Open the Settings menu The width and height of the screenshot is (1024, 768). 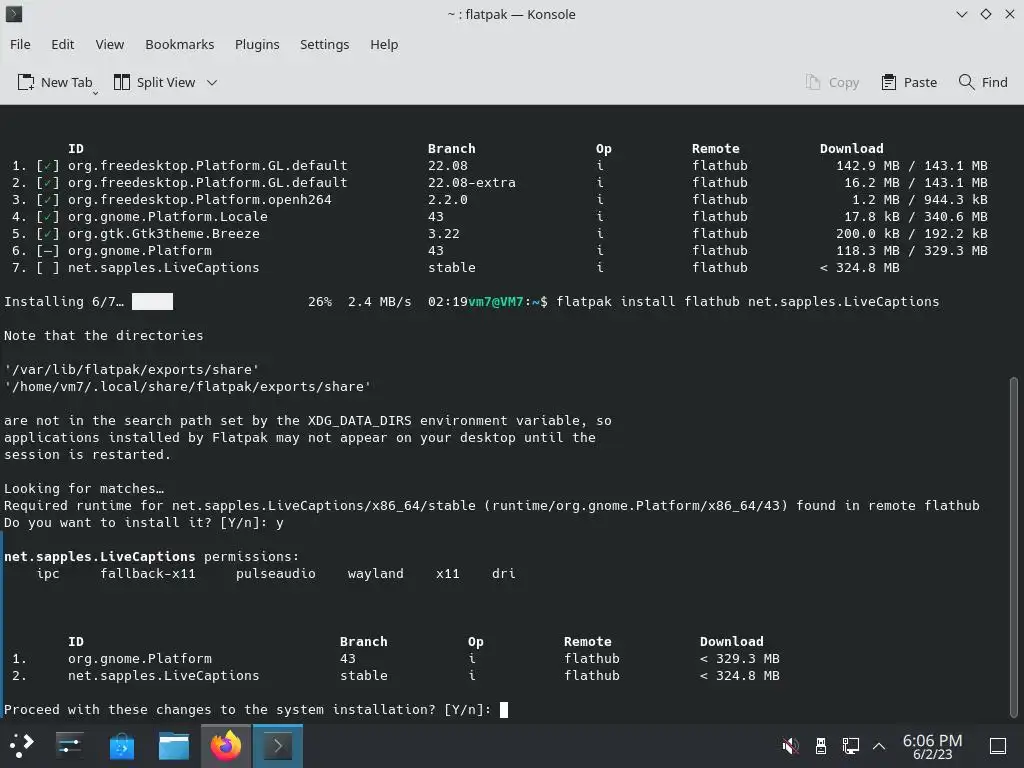coord(325,44)
